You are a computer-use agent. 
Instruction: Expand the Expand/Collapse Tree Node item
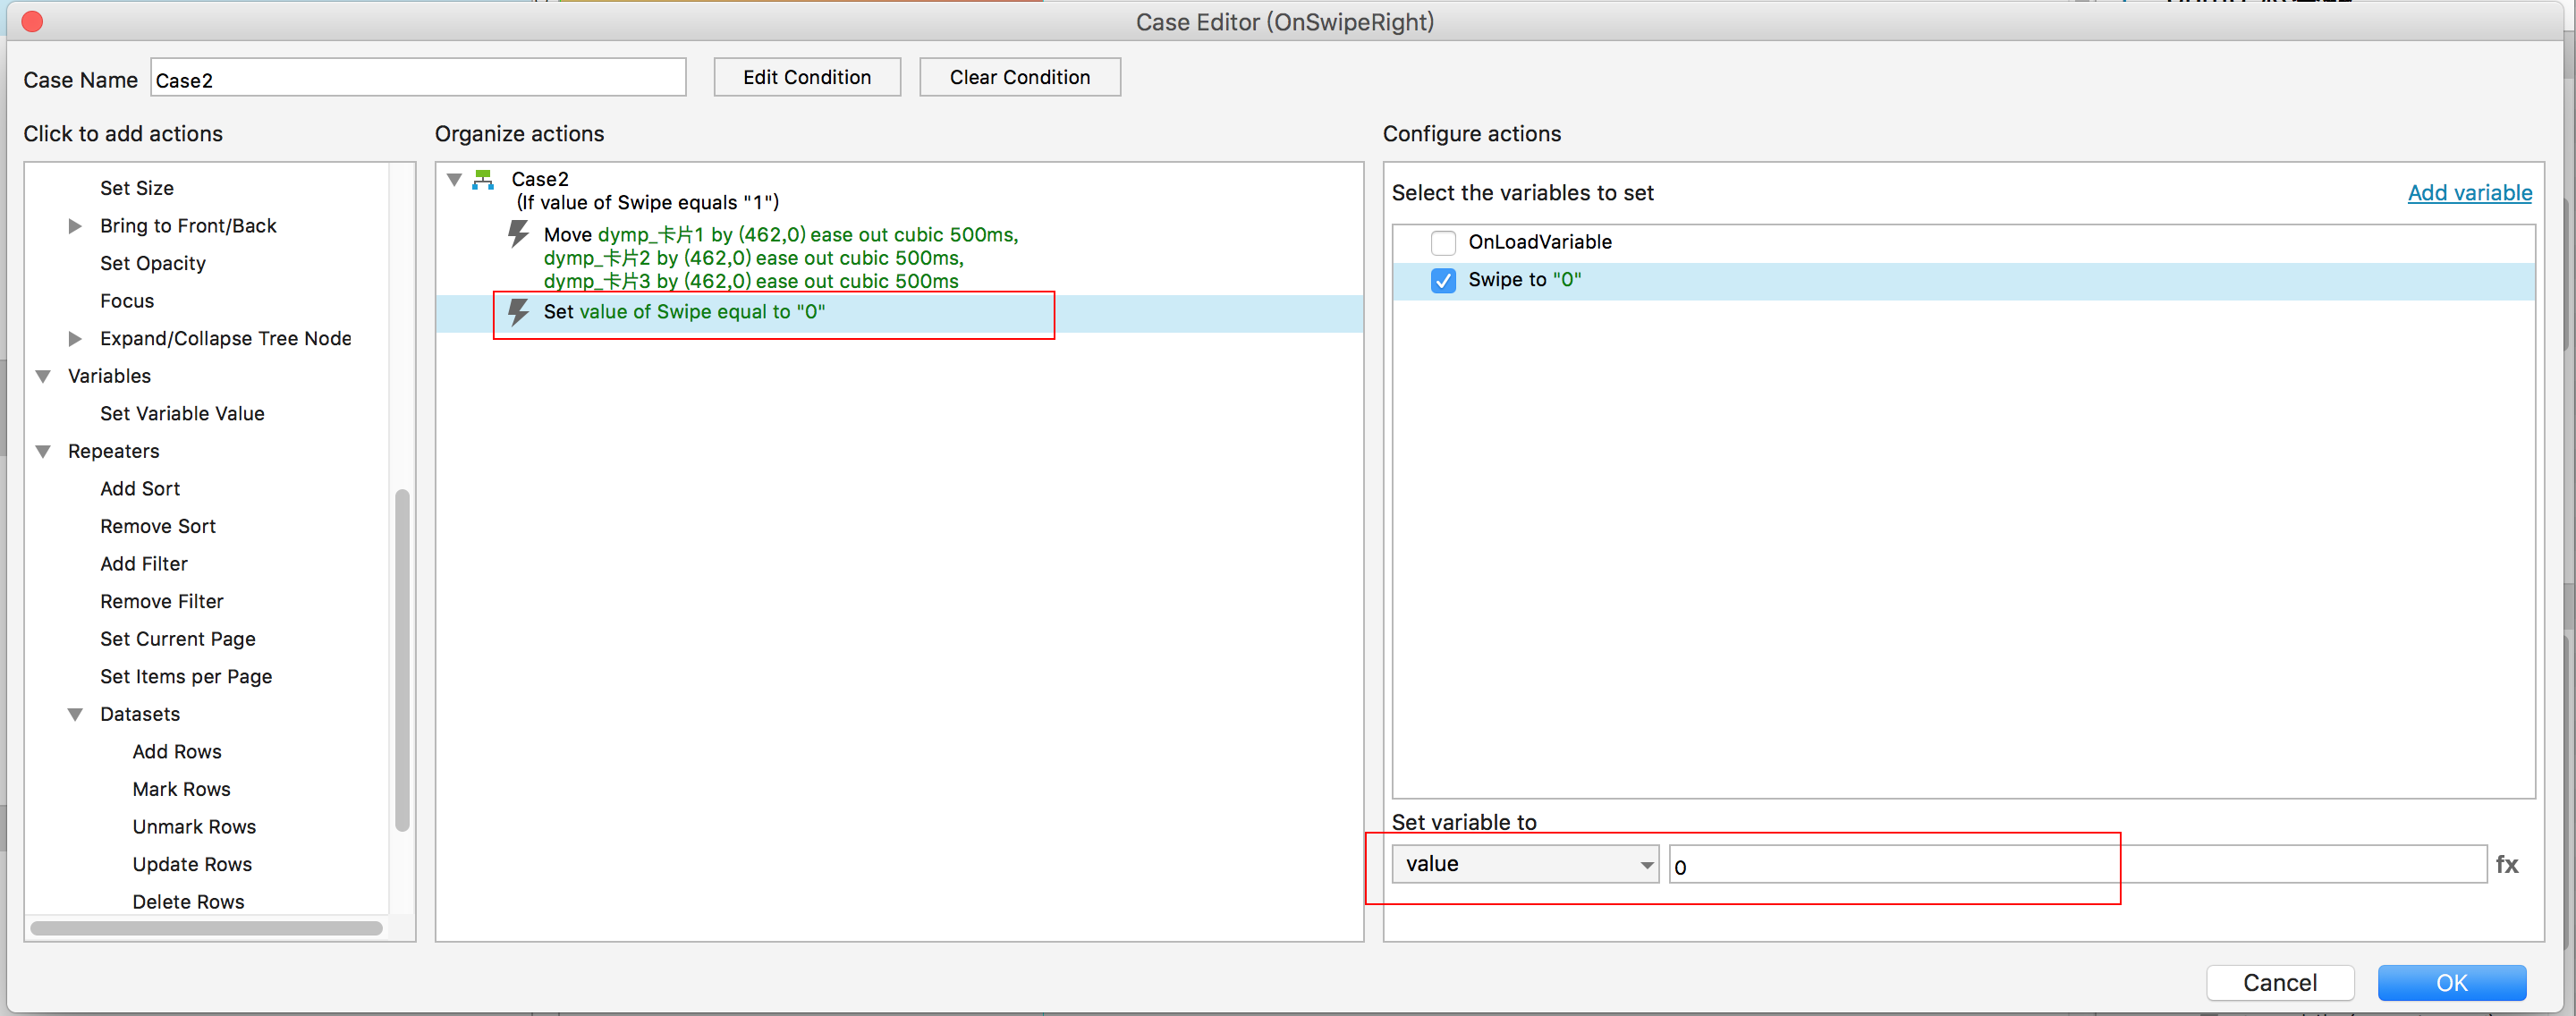[75, 339]
